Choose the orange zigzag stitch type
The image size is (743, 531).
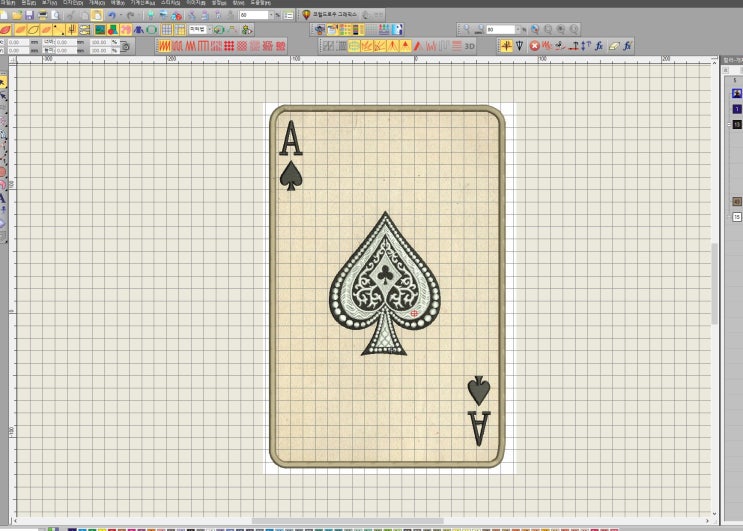click(x=164, y=46)
